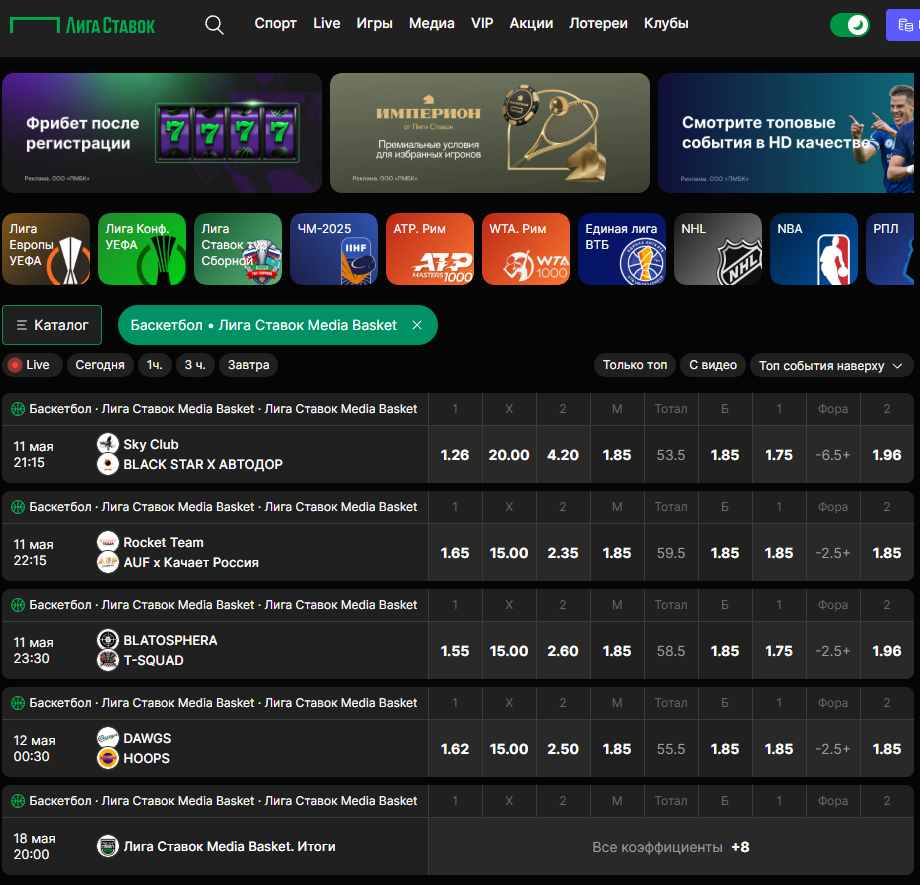Toggle the Live filter chip
The height and width of the screenshot is (885, 920).
coord(32,365)
